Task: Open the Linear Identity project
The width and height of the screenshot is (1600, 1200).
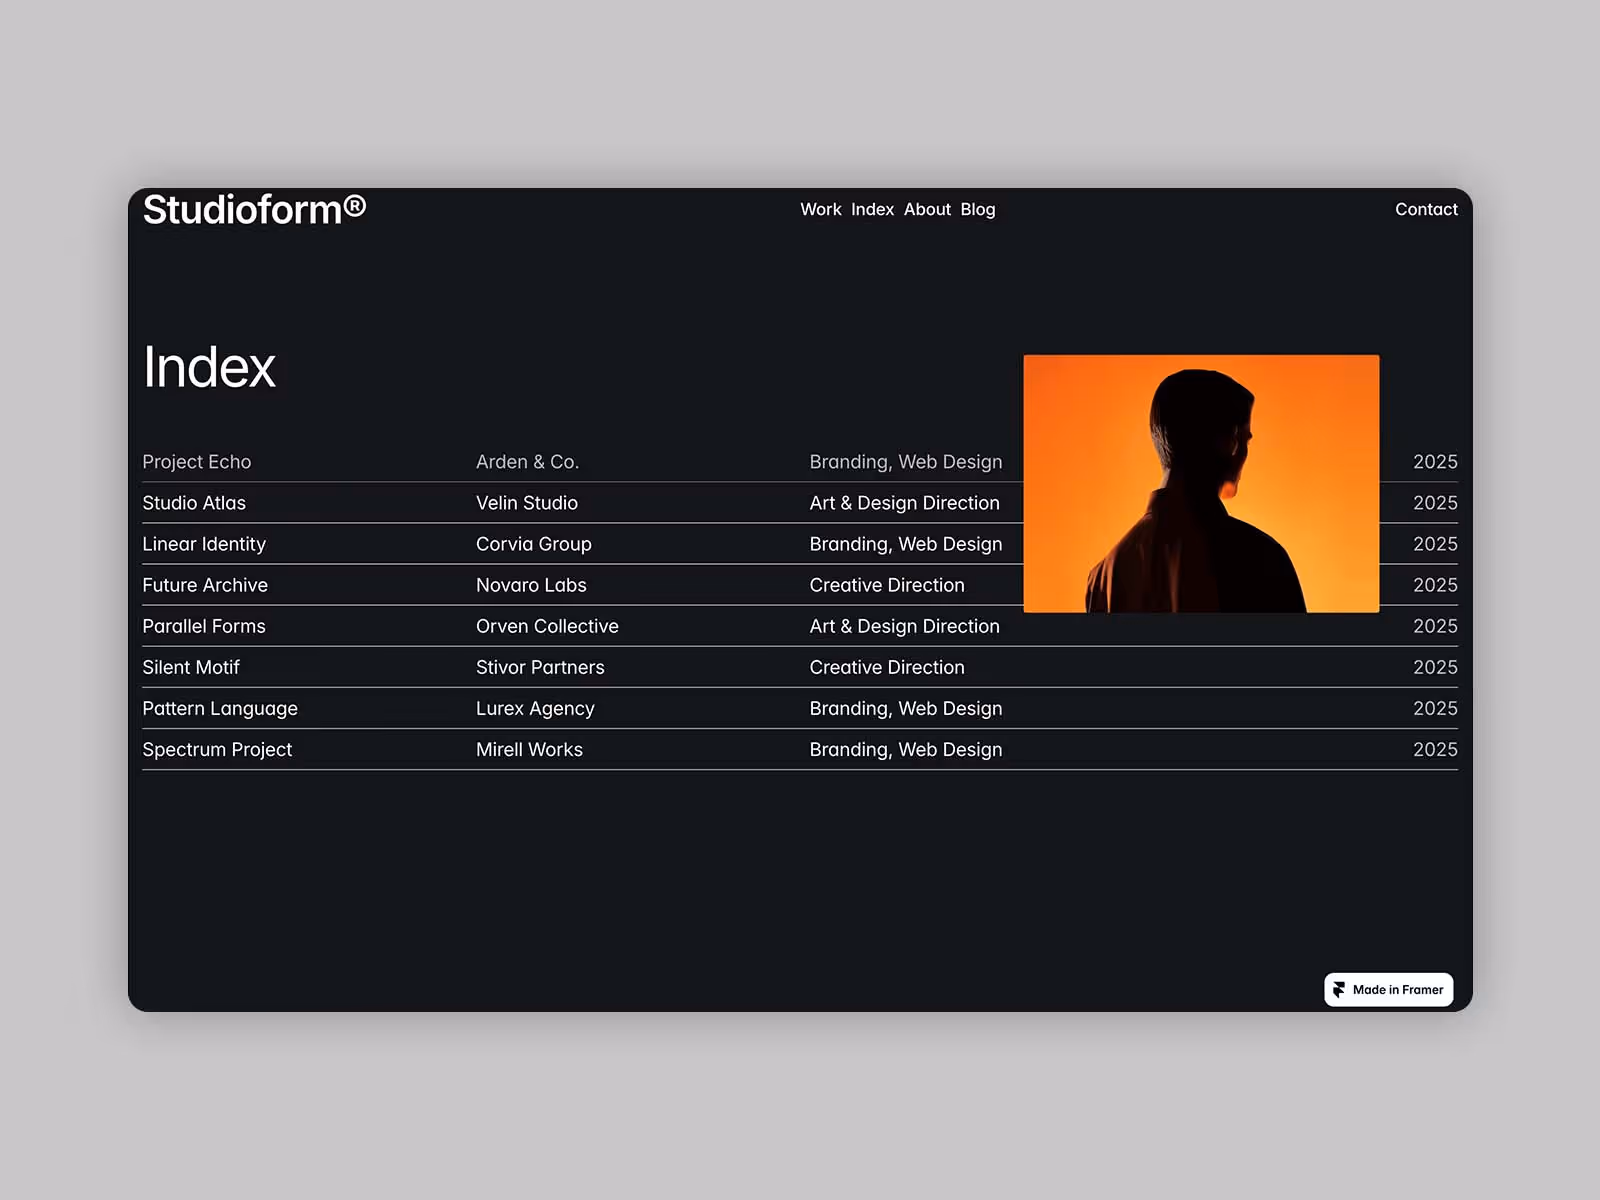Action: [x=204, y=544]
